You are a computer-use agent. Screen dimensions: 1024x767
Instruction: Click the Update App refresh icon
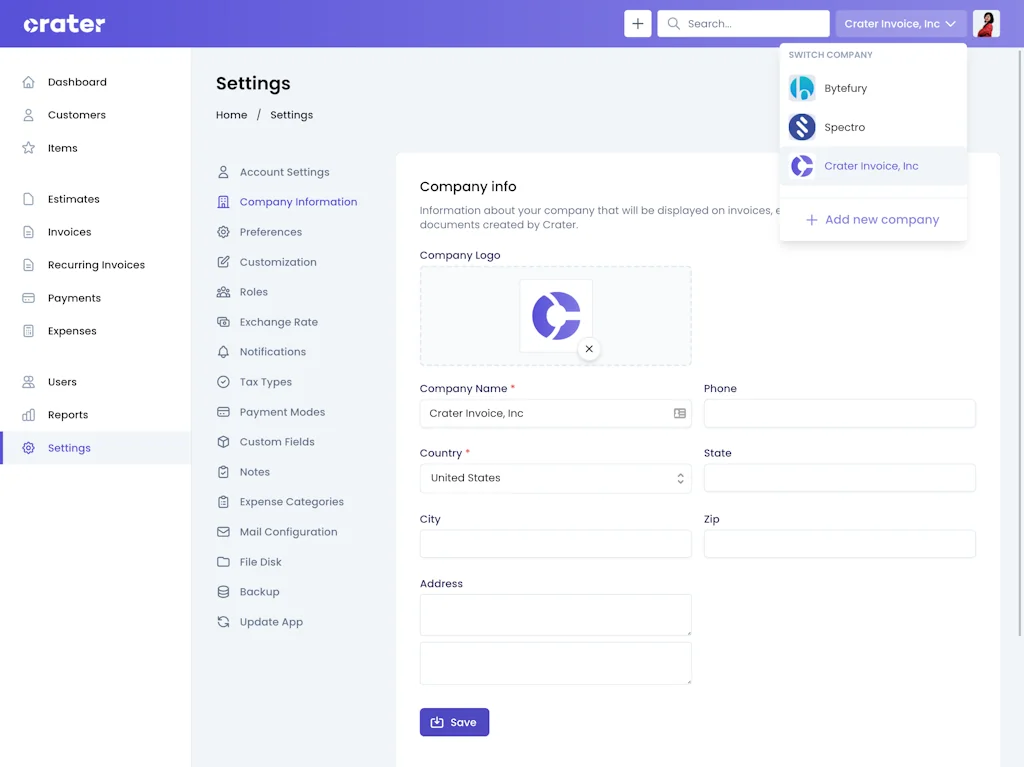point(223,622)
